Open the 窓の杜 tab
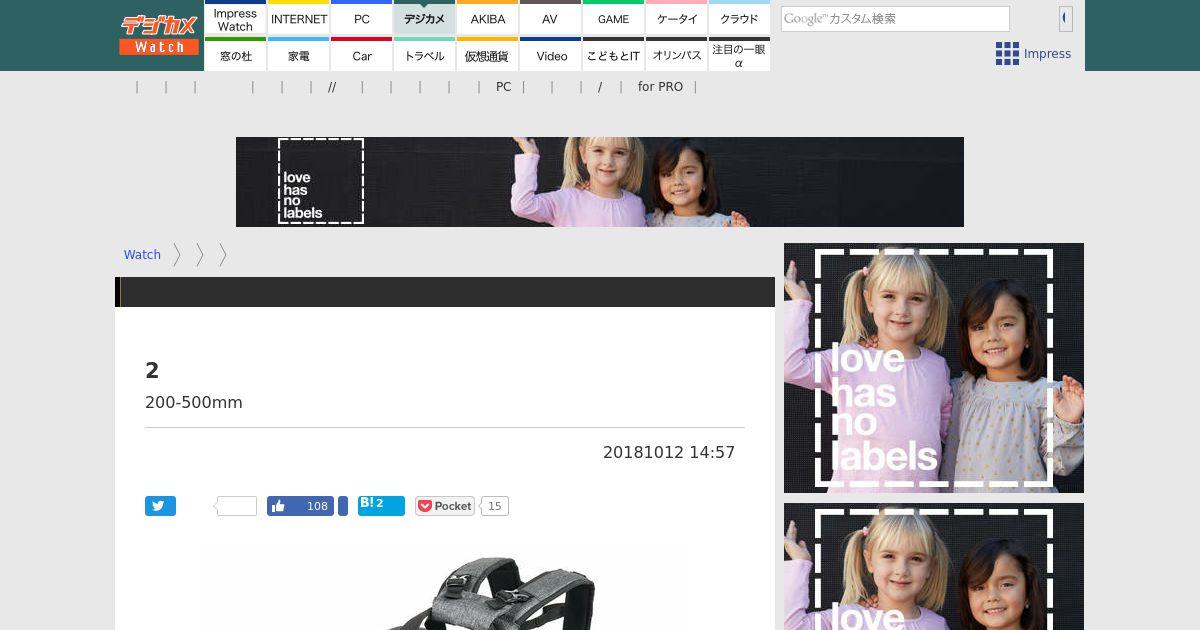1200x630 pixels. [x=235, y=55]
